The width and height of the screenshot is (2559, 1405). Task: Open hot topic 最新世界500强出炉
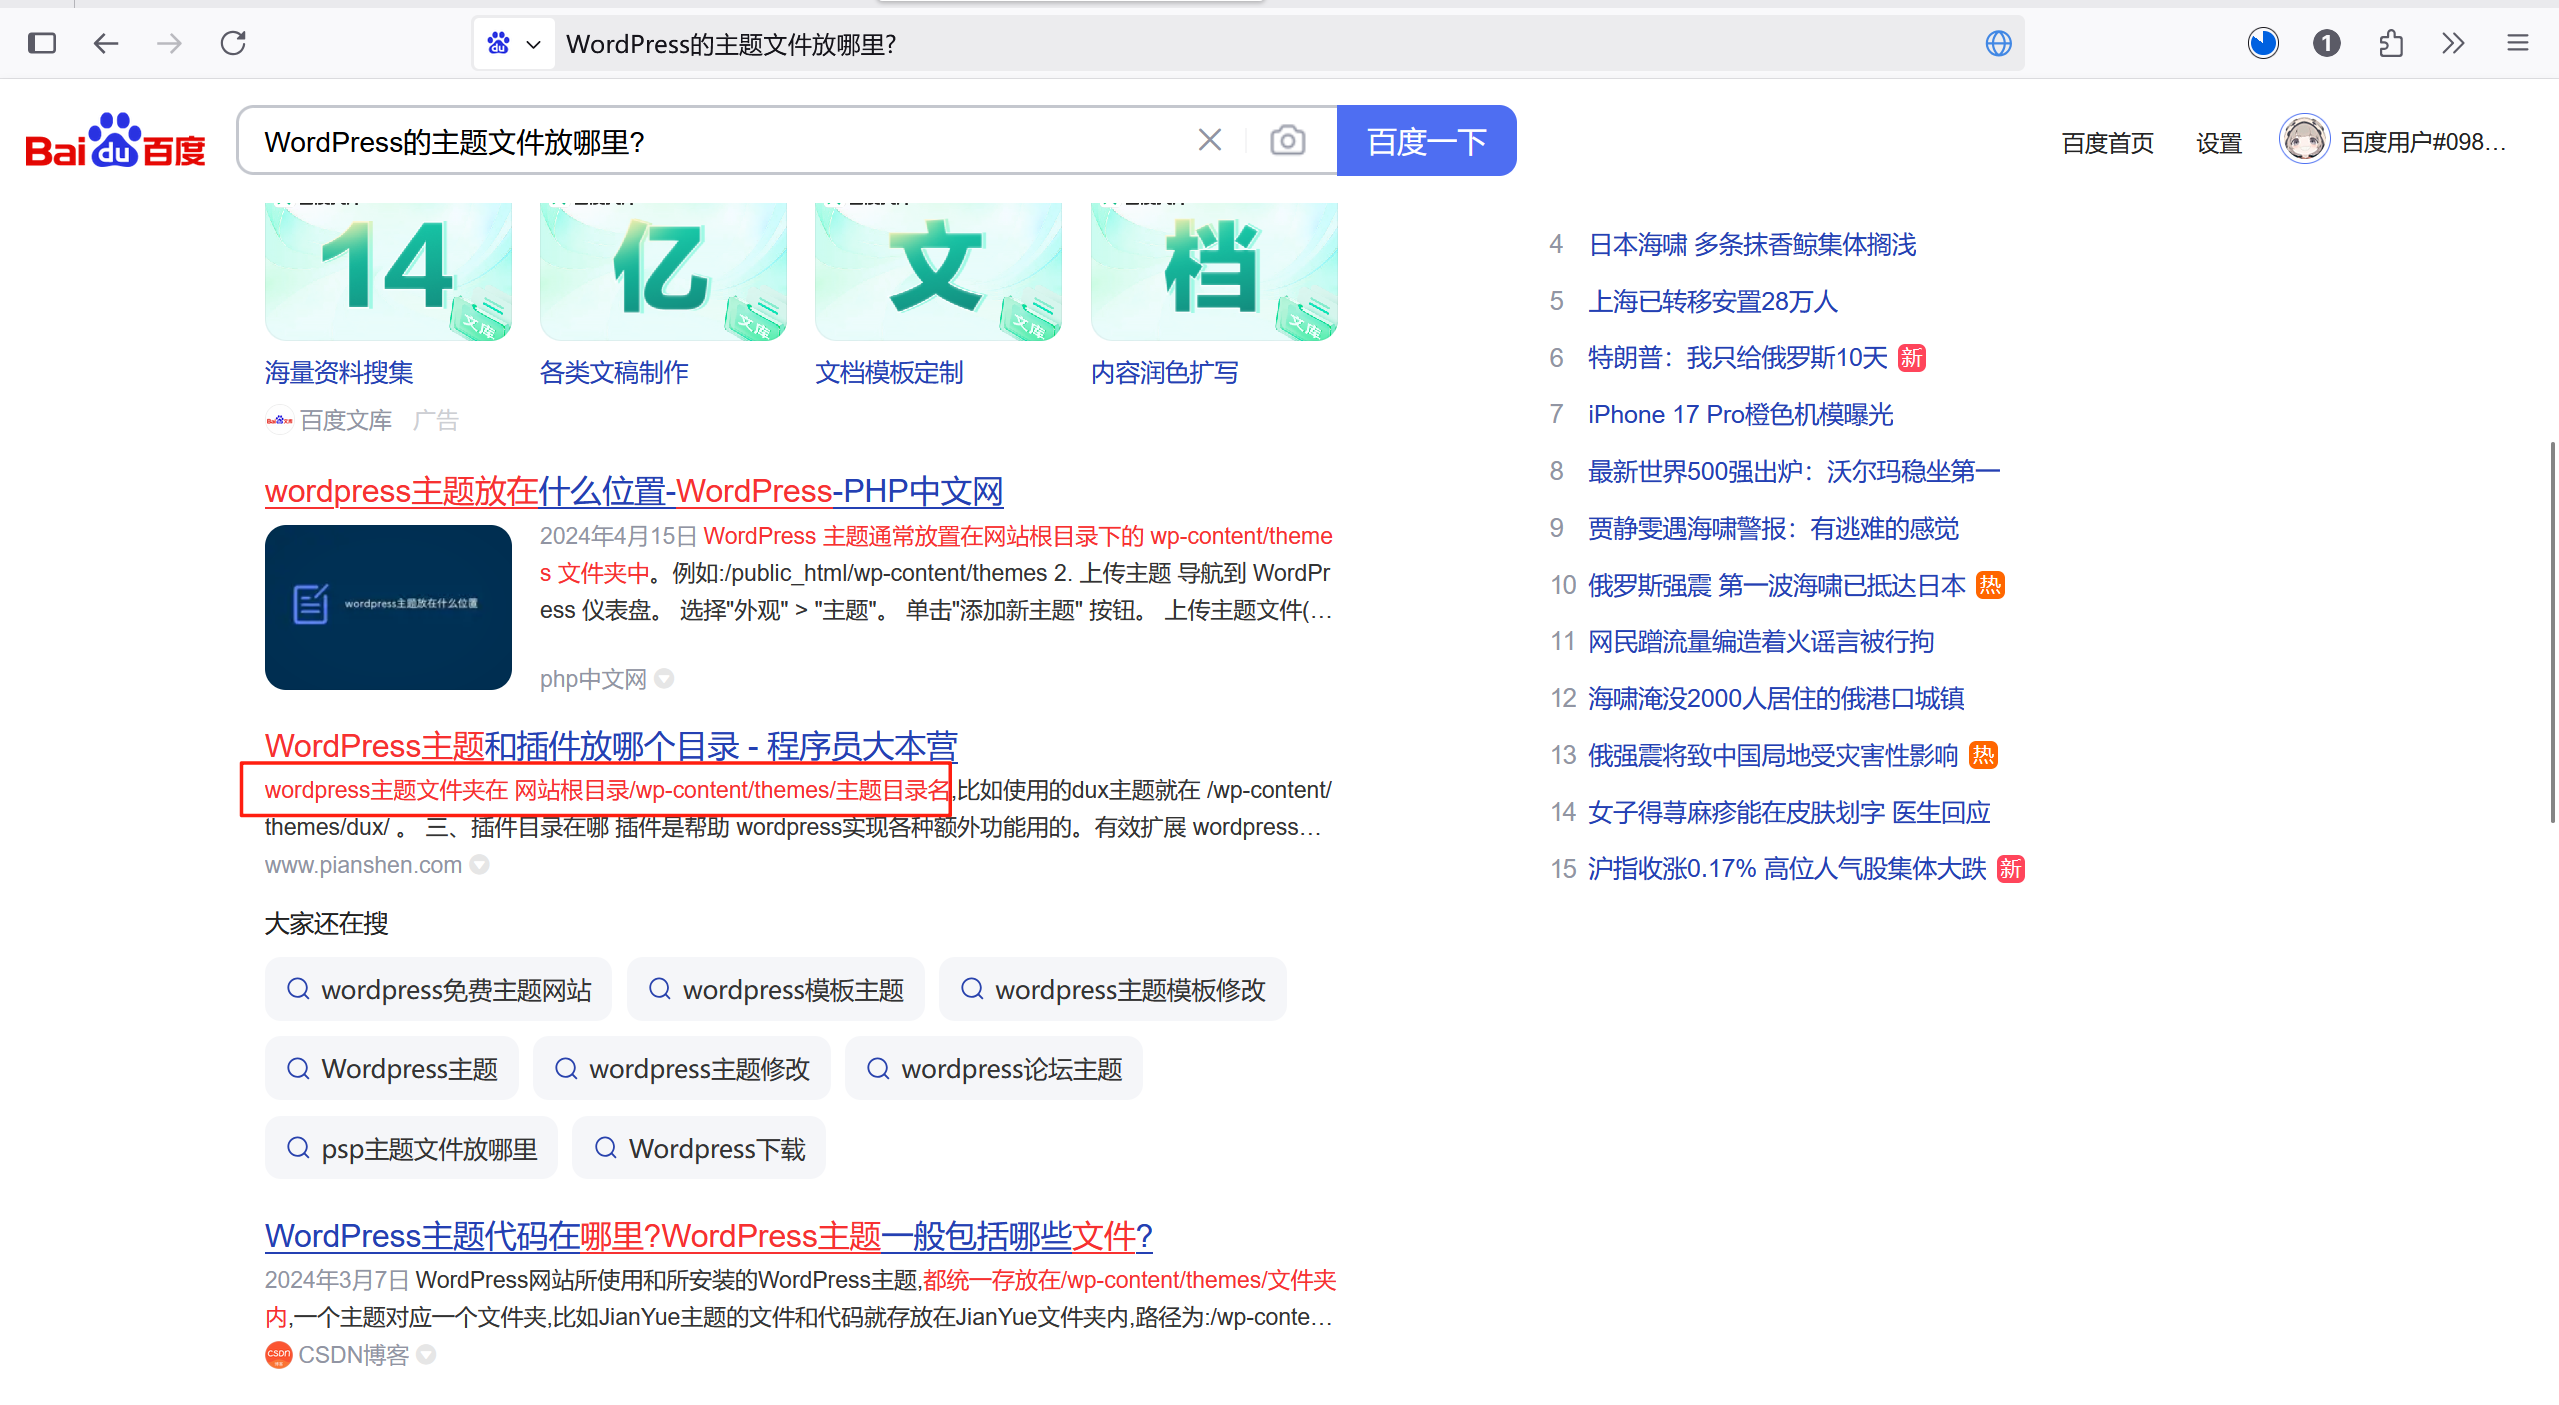pyautogui.click(x=1794, y=472)
